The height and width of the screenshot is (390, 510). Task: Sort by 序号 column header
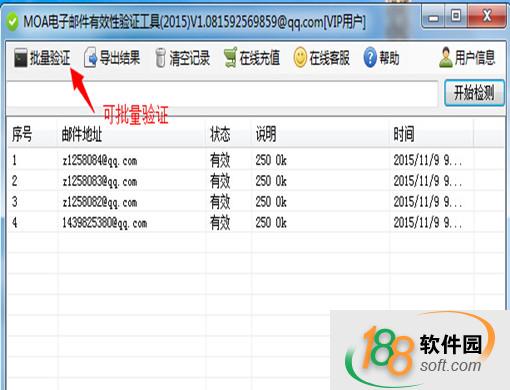click(32, 134)
